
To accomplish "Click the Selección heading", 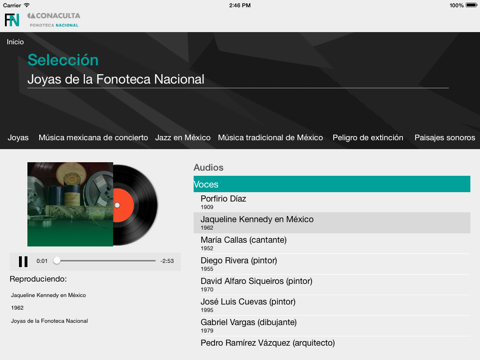I will pos(63,60).
